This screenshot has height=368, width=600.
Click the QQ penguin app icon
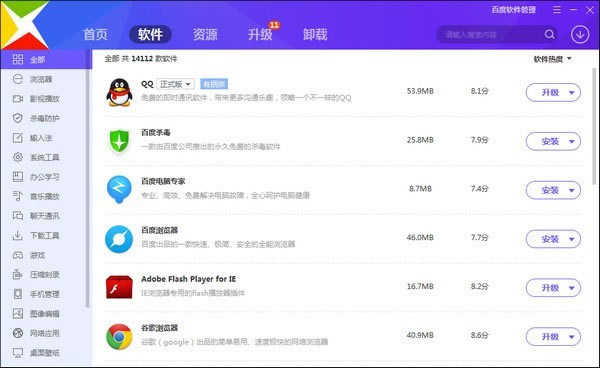[x=119, y=92]
